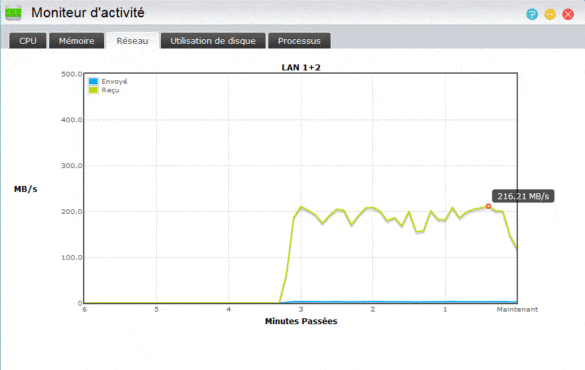Click the blue Envoyé legend swatch
Image resolution: width=585 pixels, height=370 pixels.
93,81
